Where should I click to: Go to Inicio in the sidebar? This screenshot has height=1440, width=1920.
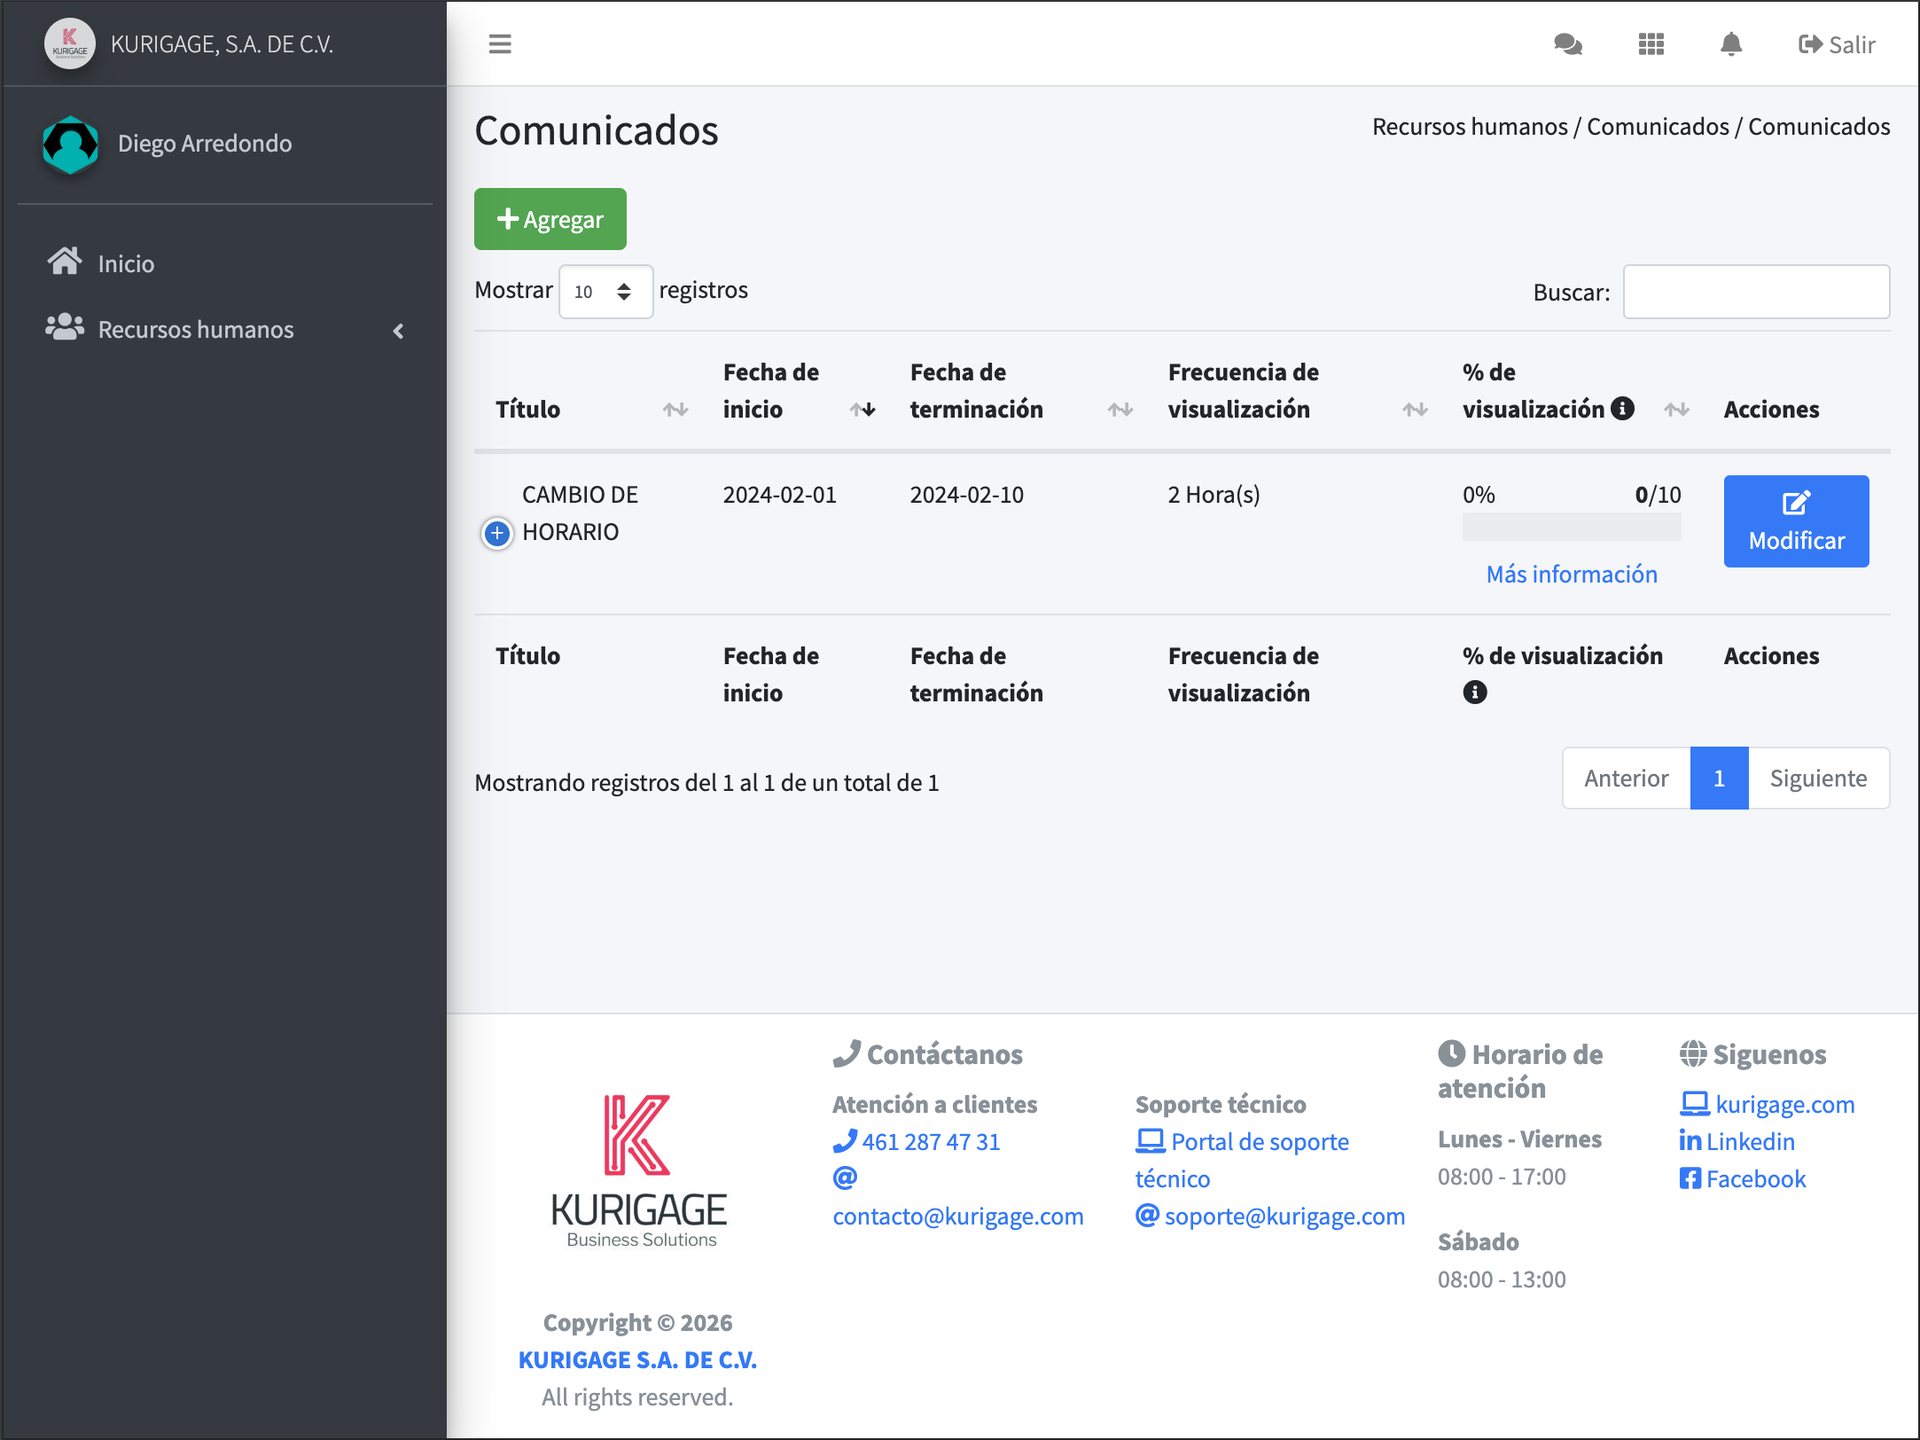[x=126, y=264]
